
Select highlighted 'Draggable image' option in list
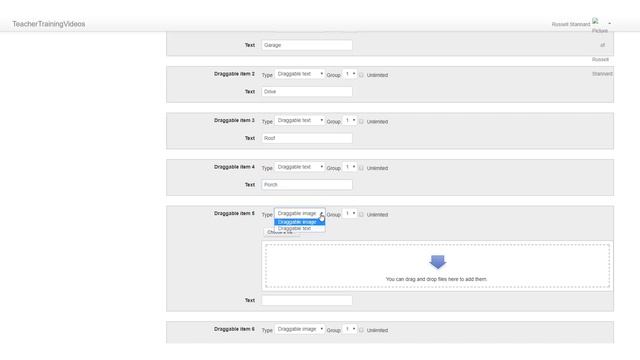[300, 222]
